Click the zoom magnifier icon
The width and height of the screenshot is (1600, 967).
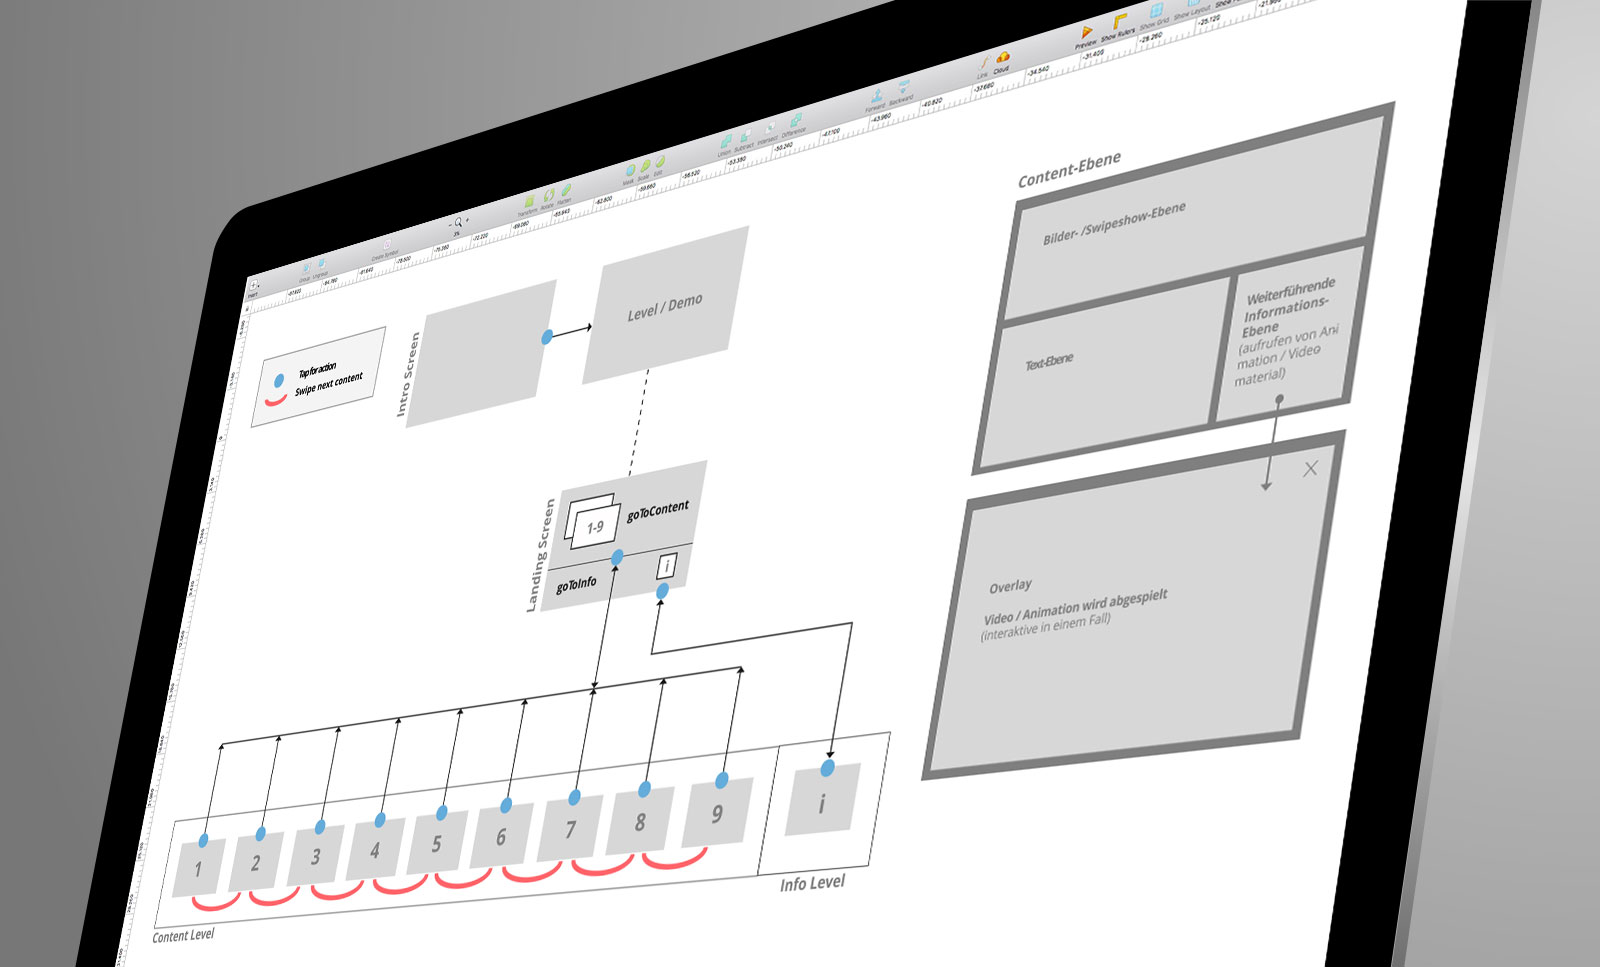(x=458, y=223)
